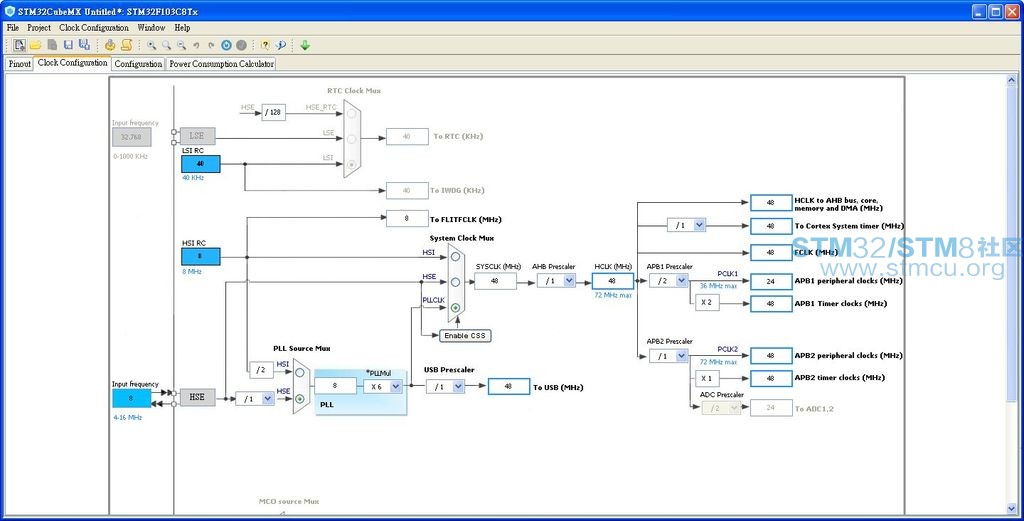1024x521 pixels.
Task: Open a project with the yellow folder icon
Action: [x=35, y=45]
